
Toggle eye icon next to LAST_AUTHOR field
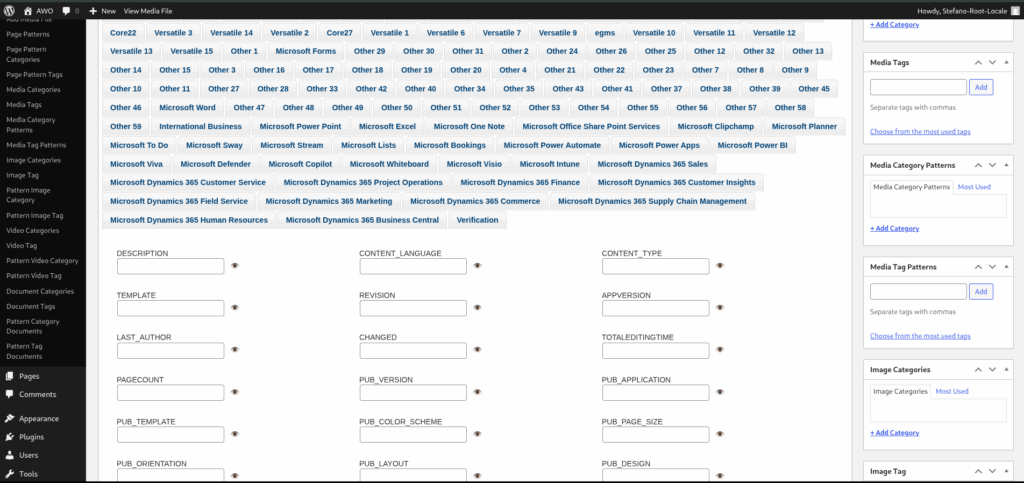coord(235,350)
